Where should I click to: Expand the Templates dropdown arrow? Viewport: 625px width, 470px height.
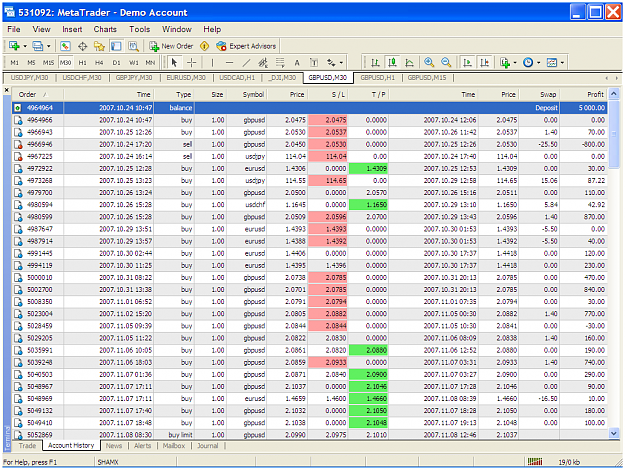[x=562, y=63]
